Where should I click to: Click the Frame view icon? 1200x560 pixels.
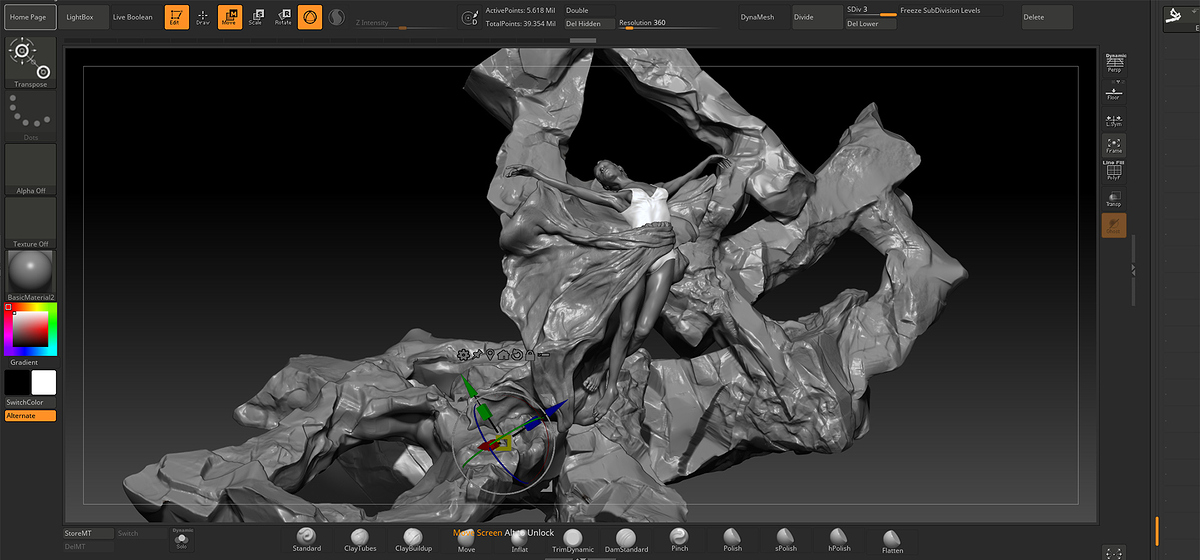point(1113,145)
